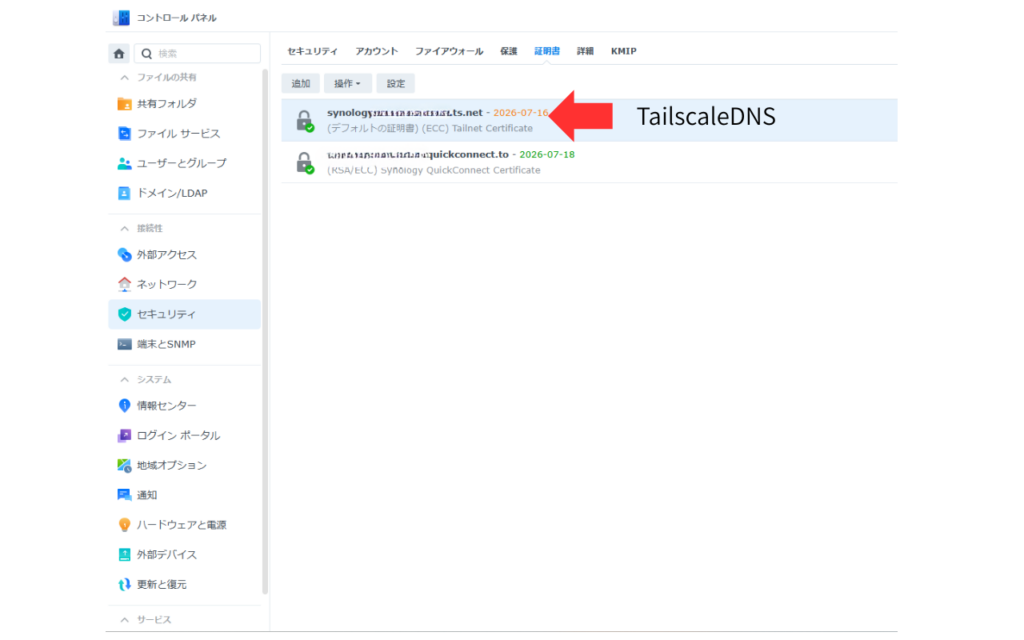This screenshot has height=640, width=1024.
Task: Open the 情報センター info icon
Action: click(124, 406)
